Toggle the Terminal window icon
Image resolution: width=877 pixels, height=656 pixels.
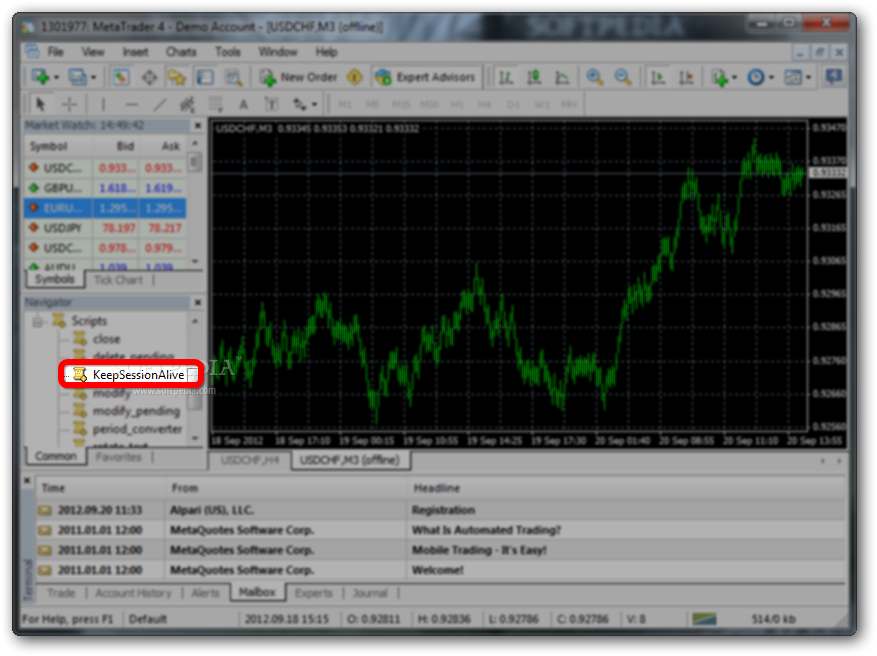click(x=205, y=77)
